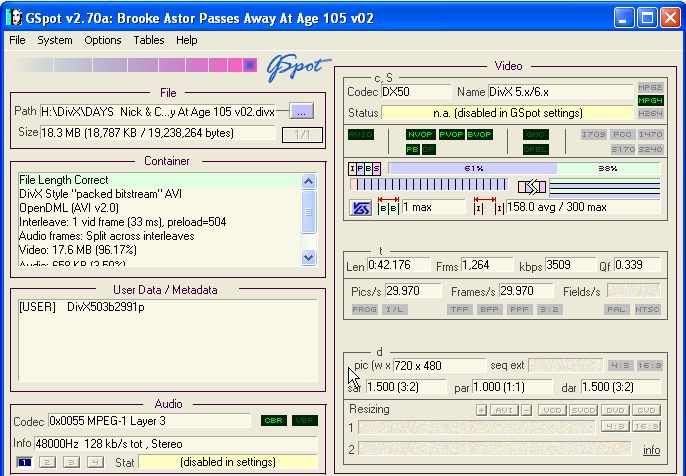Click the GMC indicator
Image resolution: width=686 pixels, height=476 pixels.
tap(536, 135)
